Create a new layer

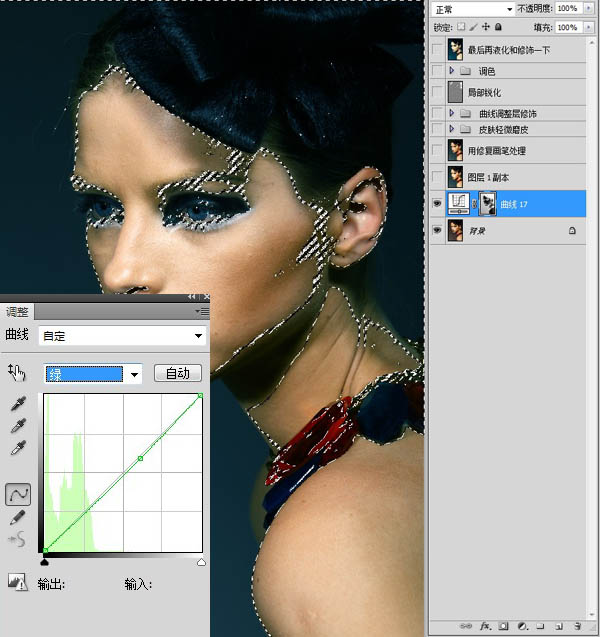click(559, 626)
